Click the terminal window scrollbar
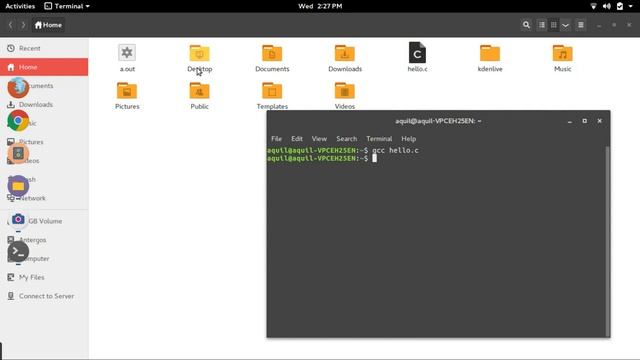The image size is (640, 360). (607, 241)
